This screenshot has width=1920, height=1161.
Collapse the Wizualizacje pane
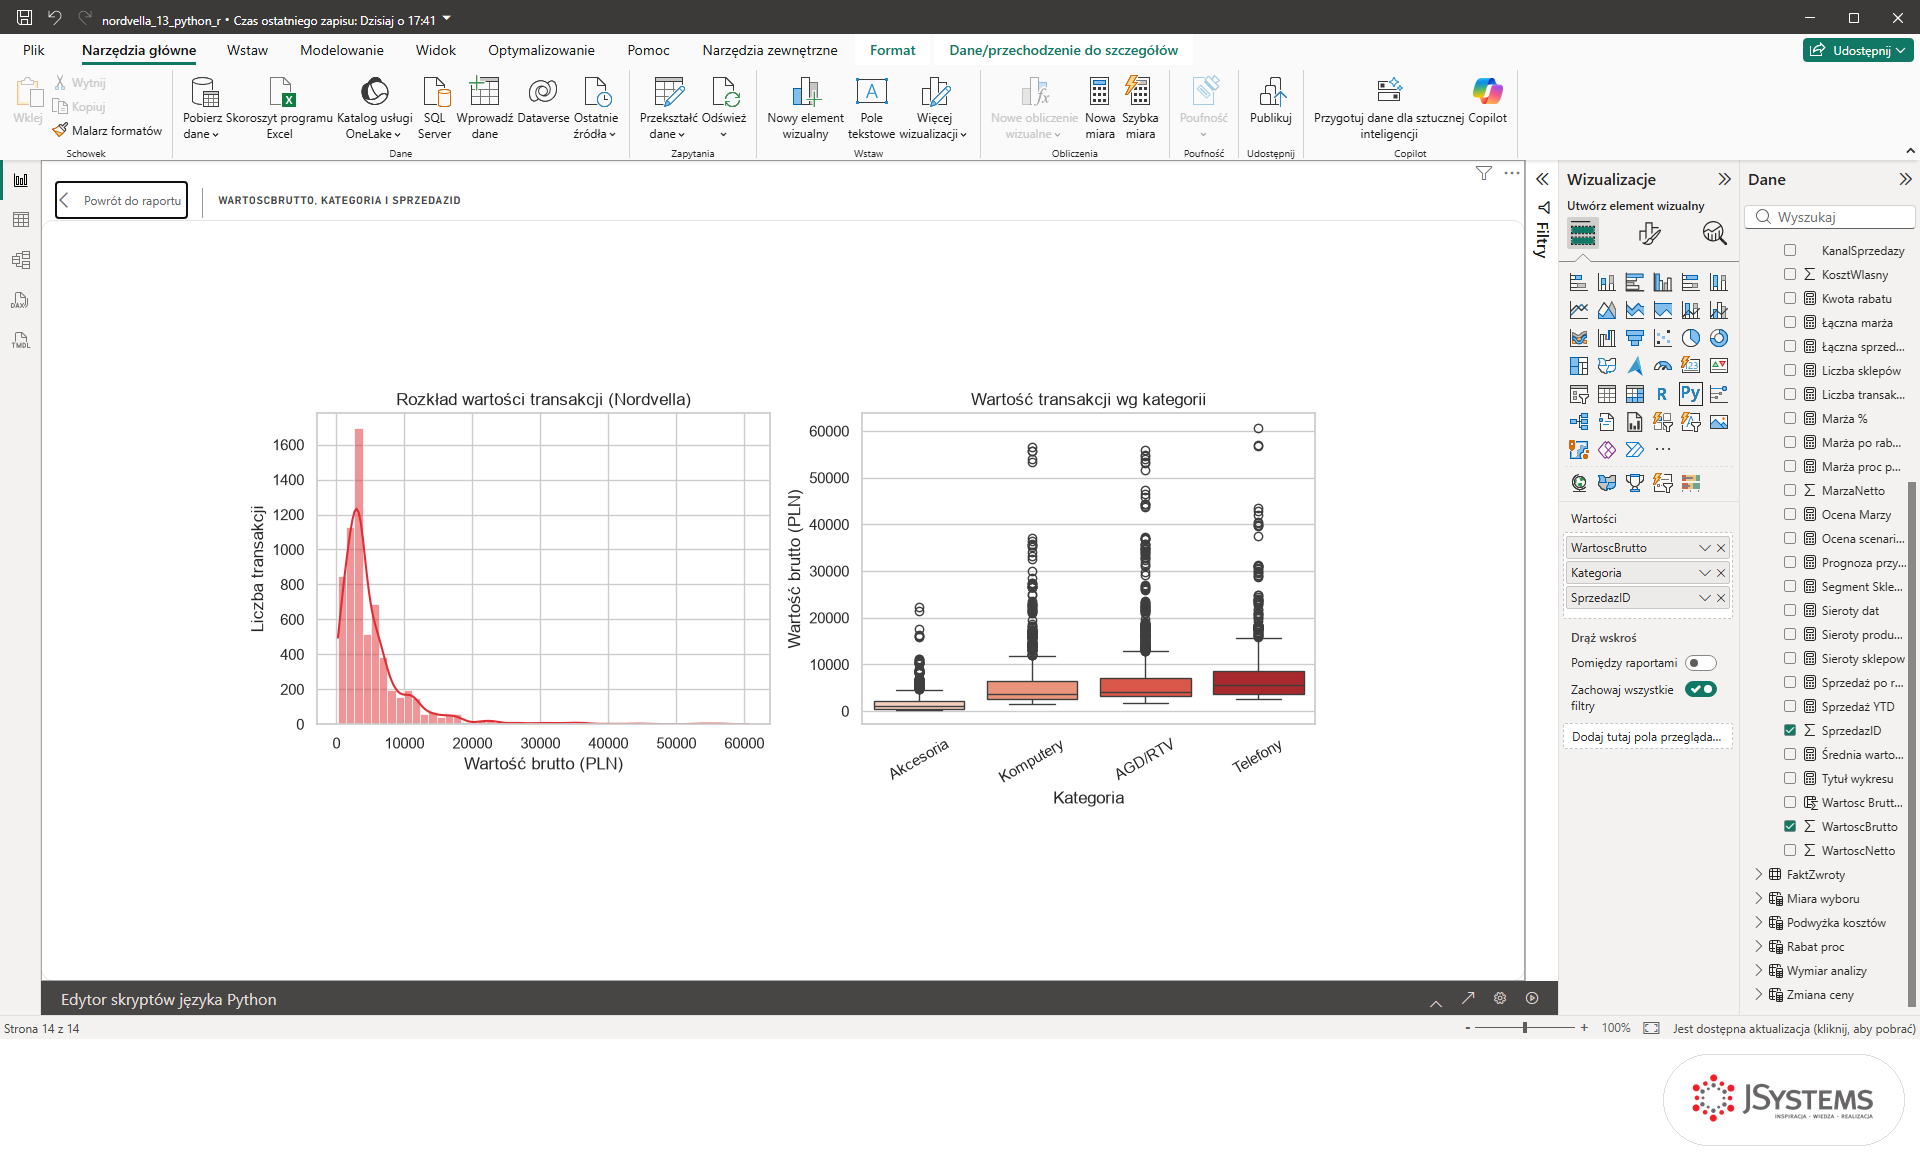tap(1724, 179)
